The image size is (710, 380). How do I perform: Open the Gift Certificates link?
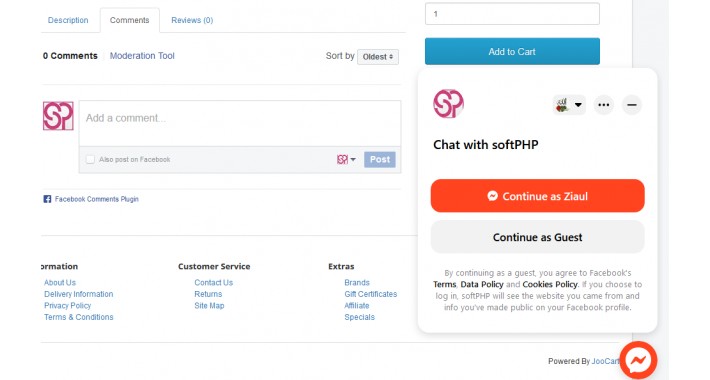pyautogui.click(x=370, y=294)
